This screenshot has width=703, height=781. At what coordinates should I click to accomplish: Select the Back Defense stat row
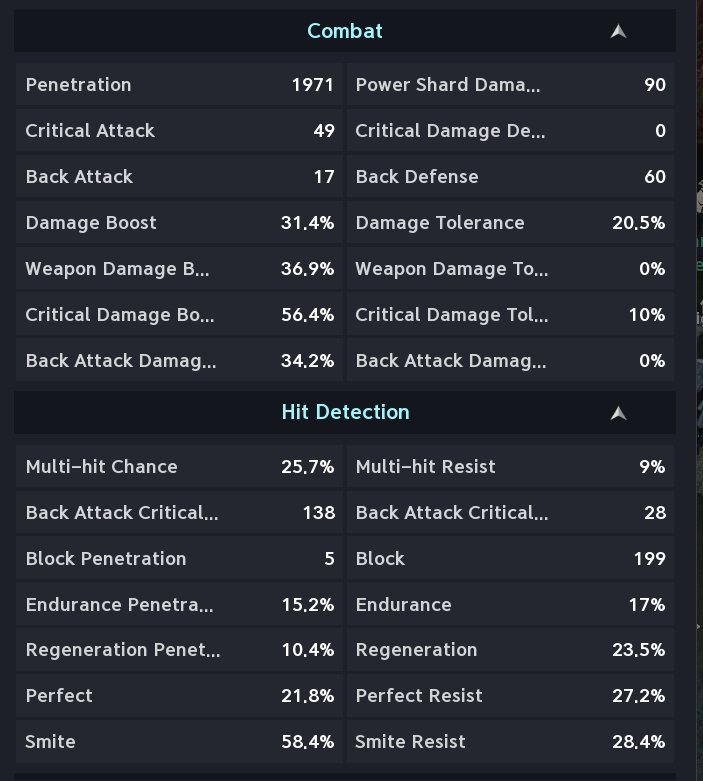(x=511, y=177)
